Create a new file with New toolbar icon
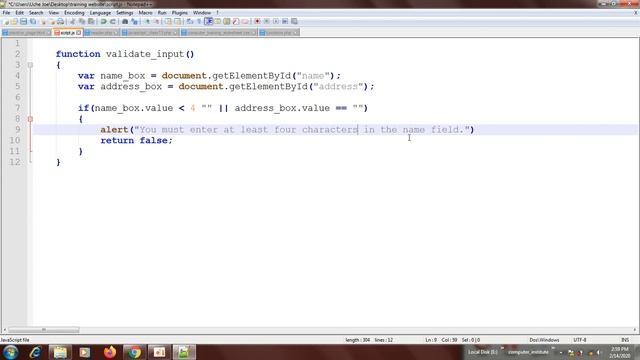The image size is (640, 360). (6, 21)
